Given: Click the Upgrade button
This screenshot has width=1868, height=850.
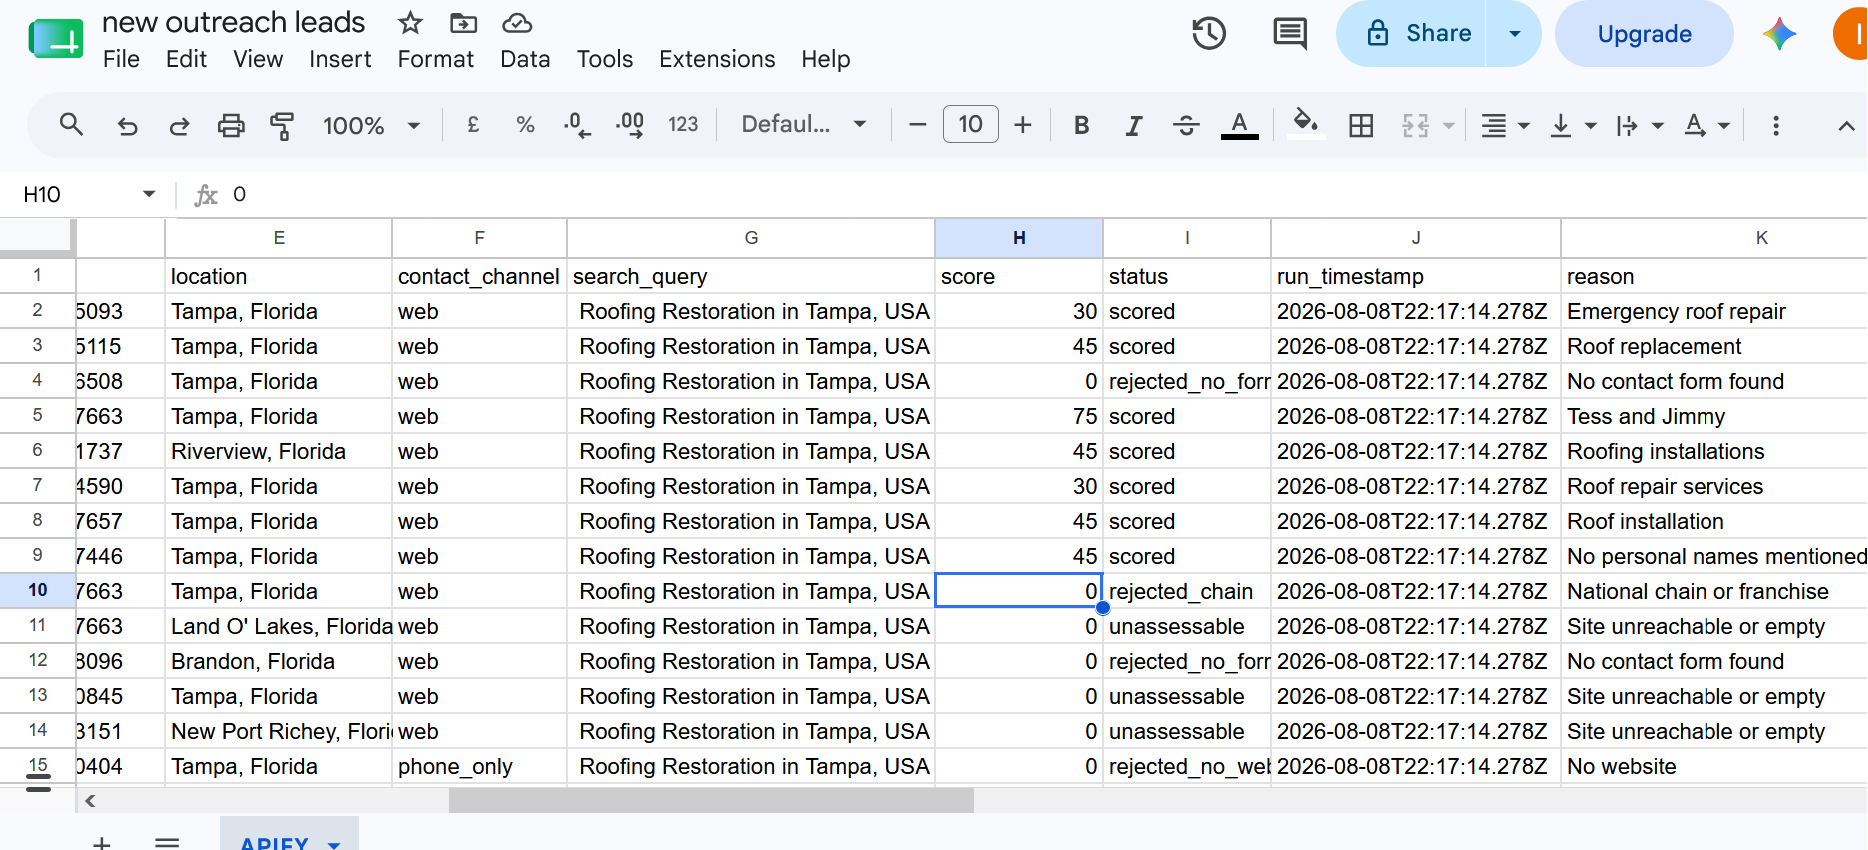Looking at the screenshot, I should point(1644,33).
